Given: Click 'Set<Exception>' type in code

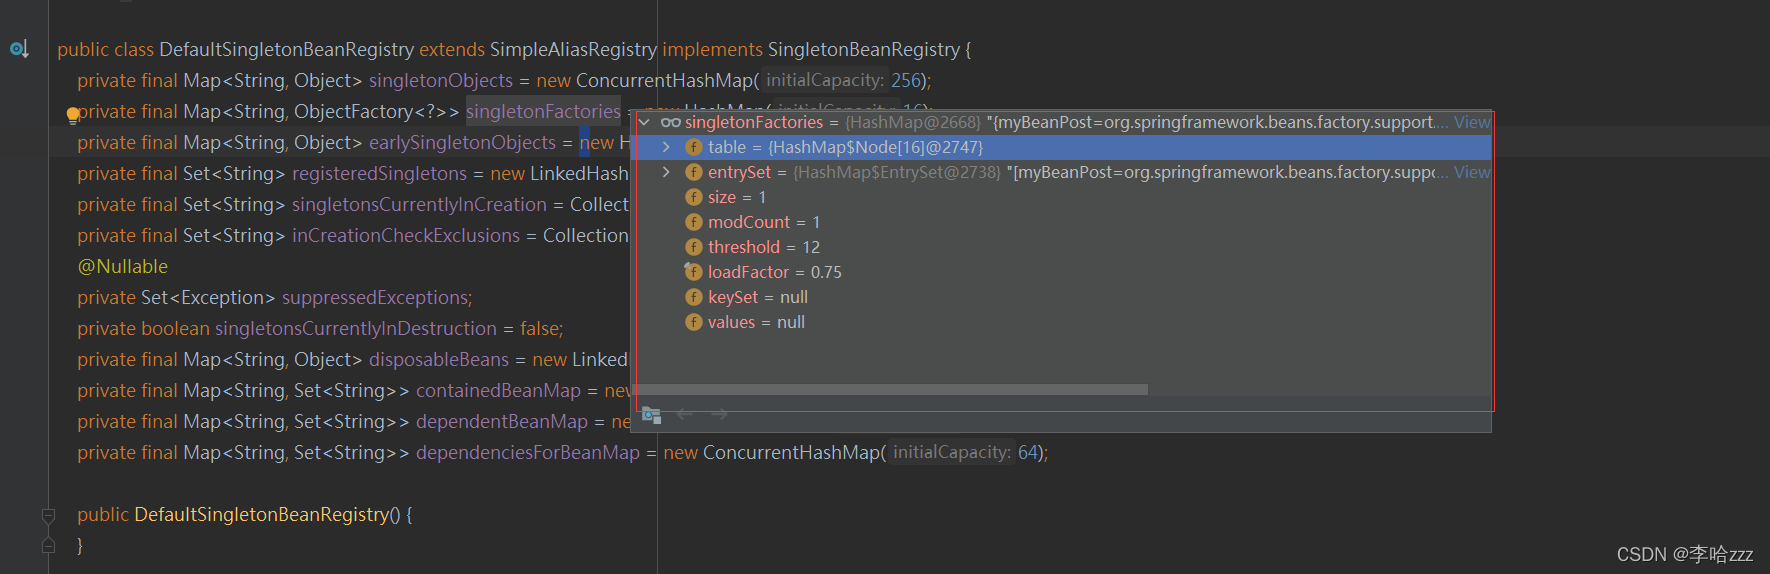Looking at the screenshot, I should click(x=208, y=297).
